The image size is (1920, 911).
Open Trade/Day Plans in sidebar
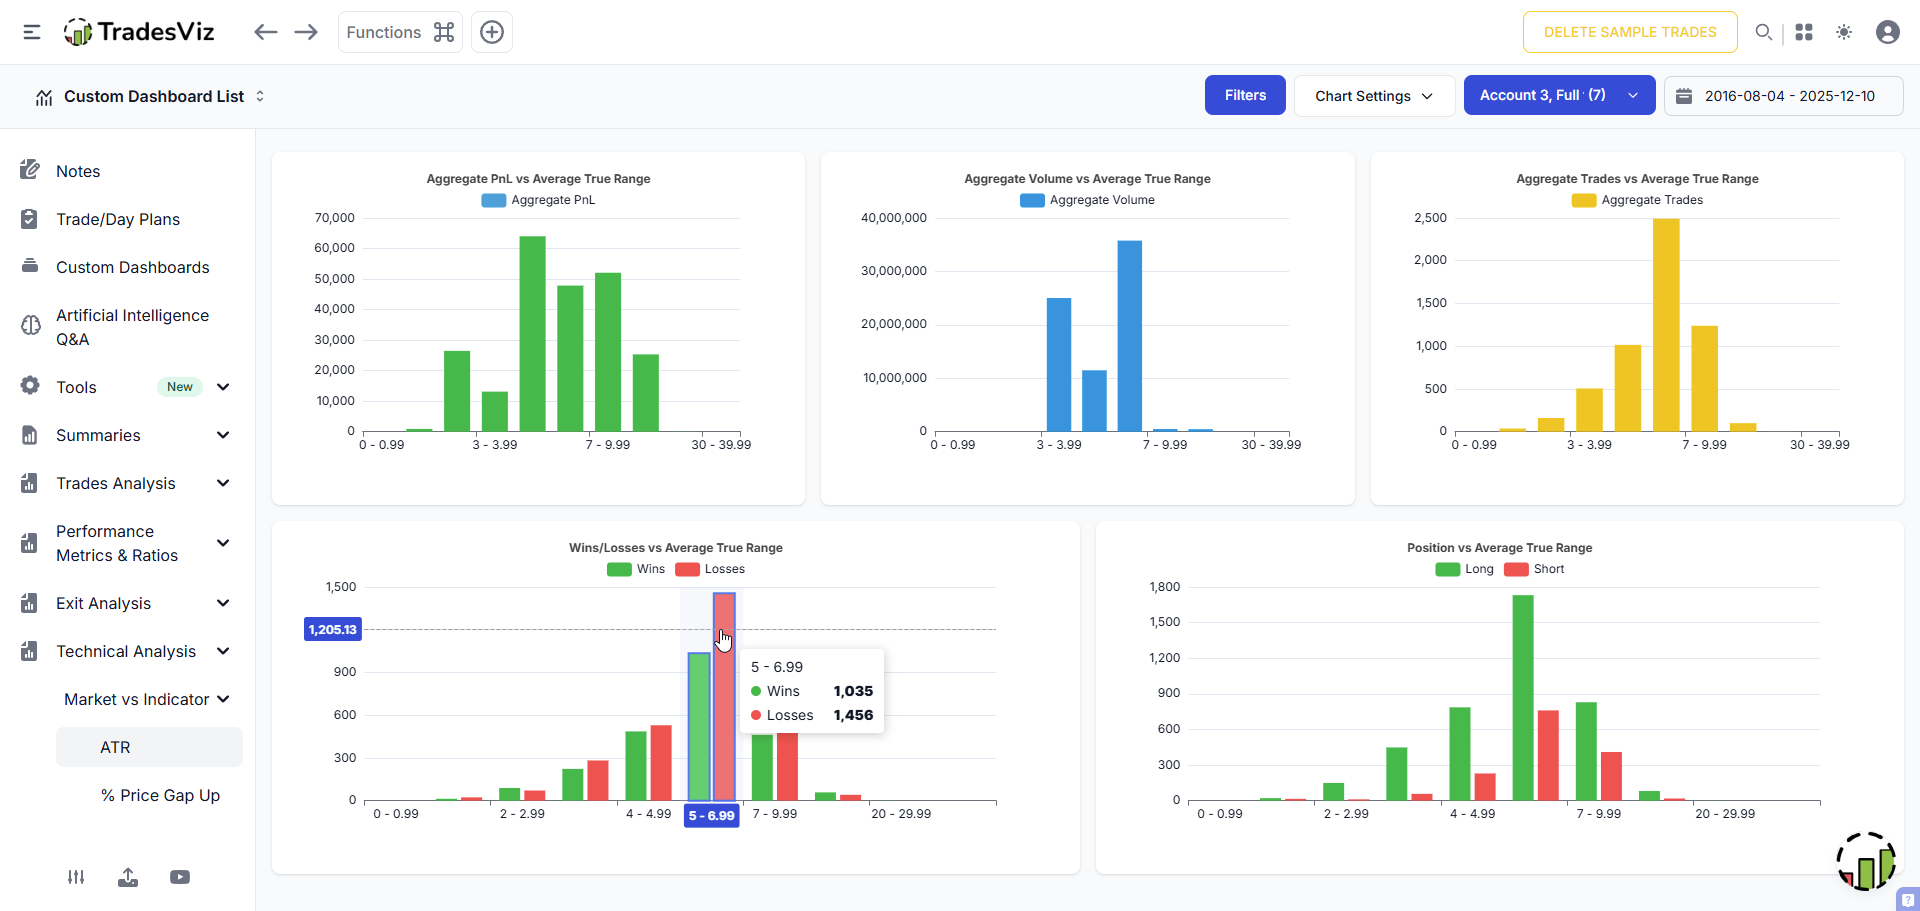coord(118,219)
